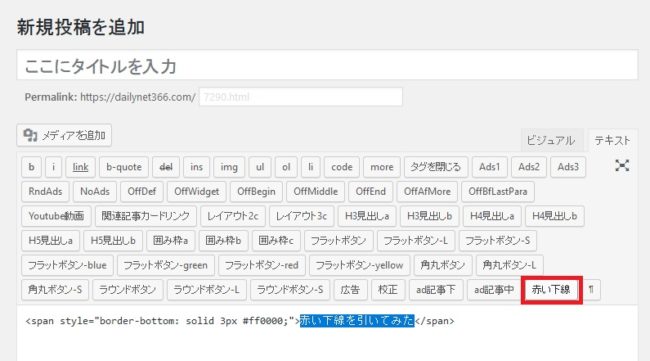Click the フラットボタン-yellow button

pyautogui.click(x=359, y=265)
